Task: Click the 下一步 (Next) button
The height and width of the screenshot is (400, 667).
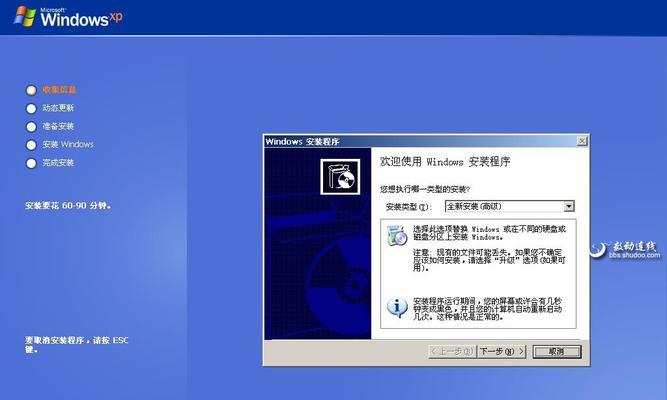Action: coord(501,352)
